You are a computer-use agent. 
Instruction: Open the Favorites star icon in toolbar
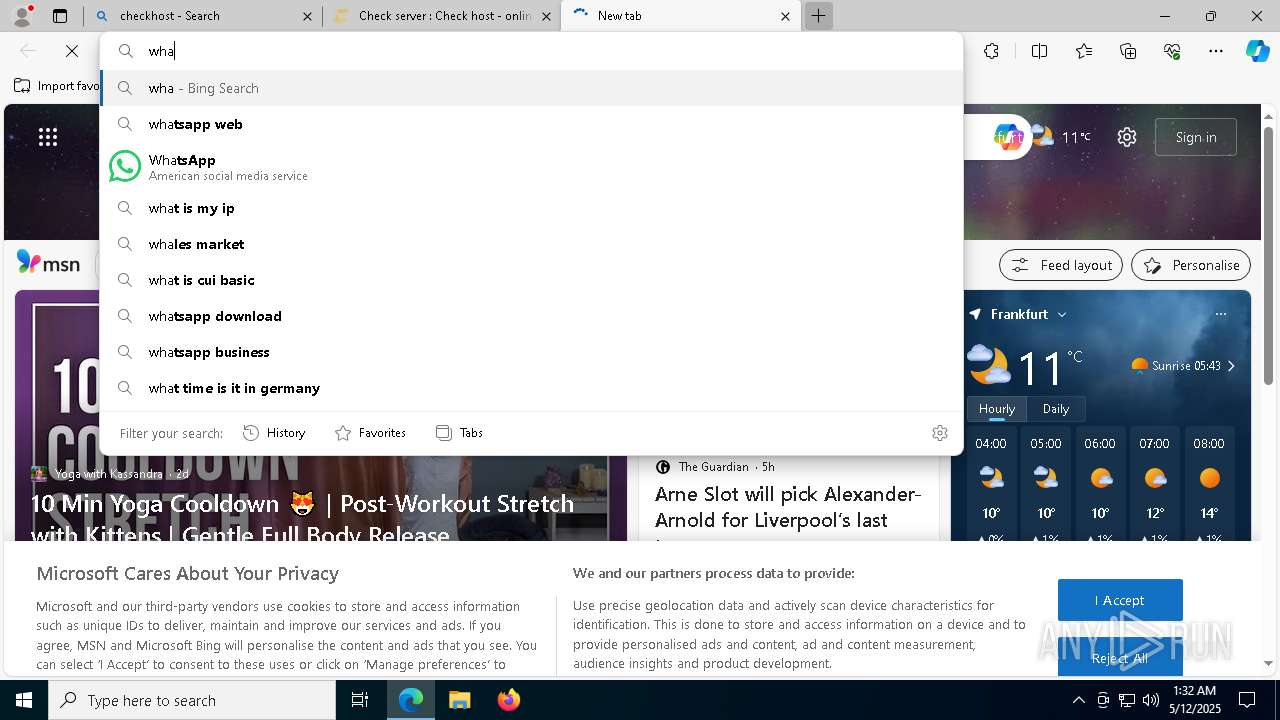[x=1084, y=51]
